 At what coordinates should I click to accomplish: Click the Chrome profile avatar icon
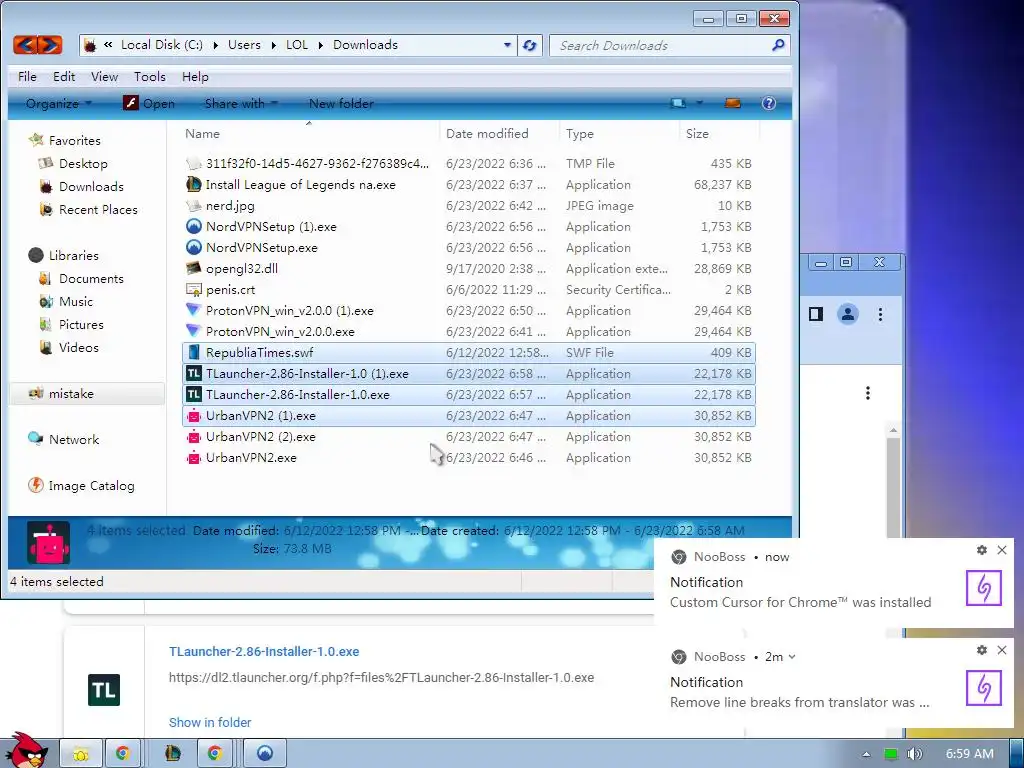point(848,314)
